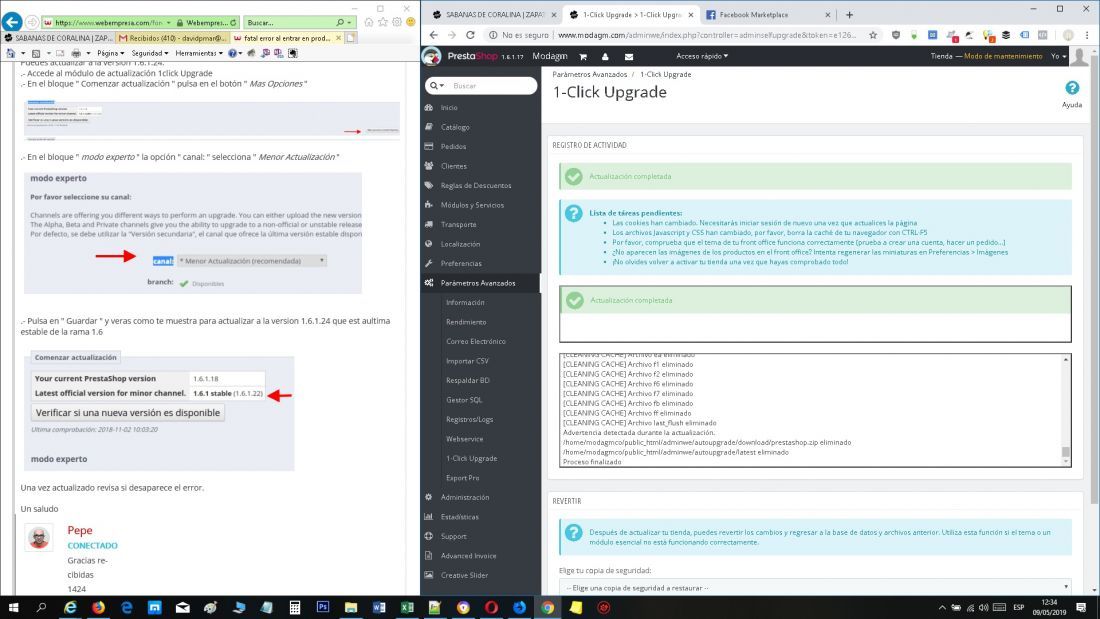Click clock in system tray
Image resolution: width=1100 pixels, height=619 pixels.
1048,608
